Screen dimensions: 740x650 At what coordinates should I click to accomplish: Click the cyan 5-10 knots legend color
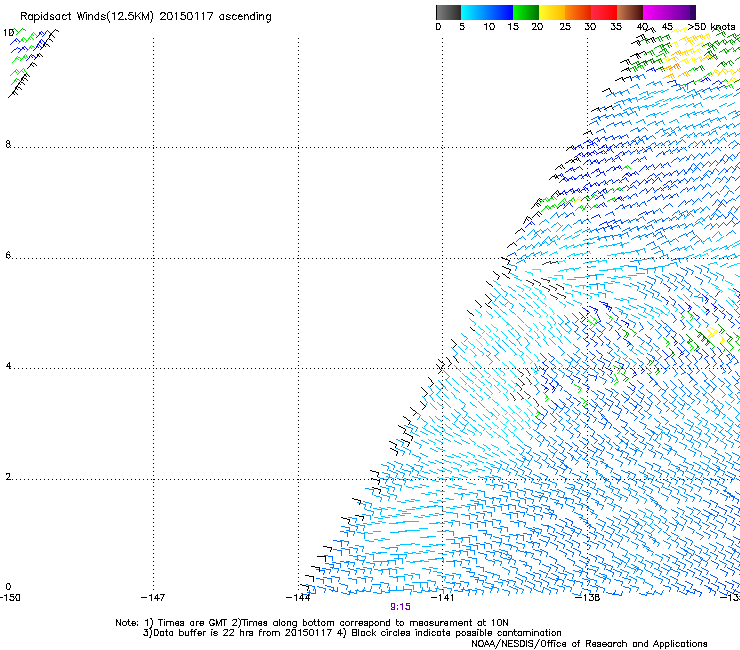pyautogui.click(x=474, y=12)
